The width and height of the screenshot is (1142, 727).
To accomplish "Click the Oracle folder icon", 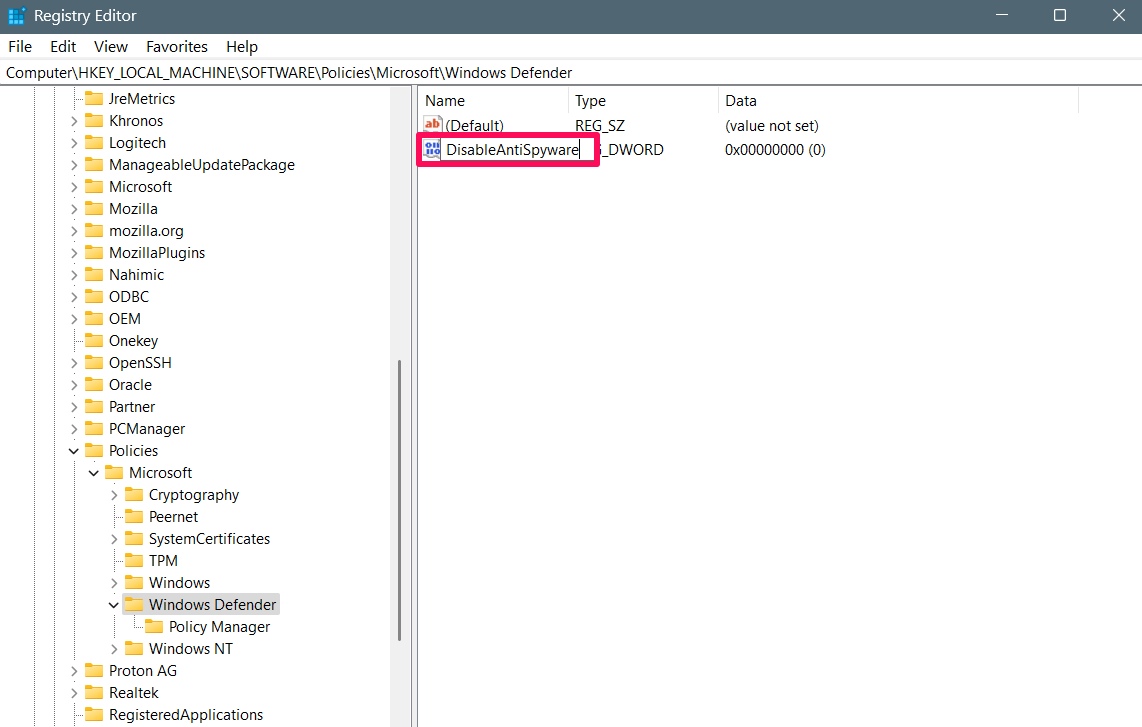I will point(94,385).
